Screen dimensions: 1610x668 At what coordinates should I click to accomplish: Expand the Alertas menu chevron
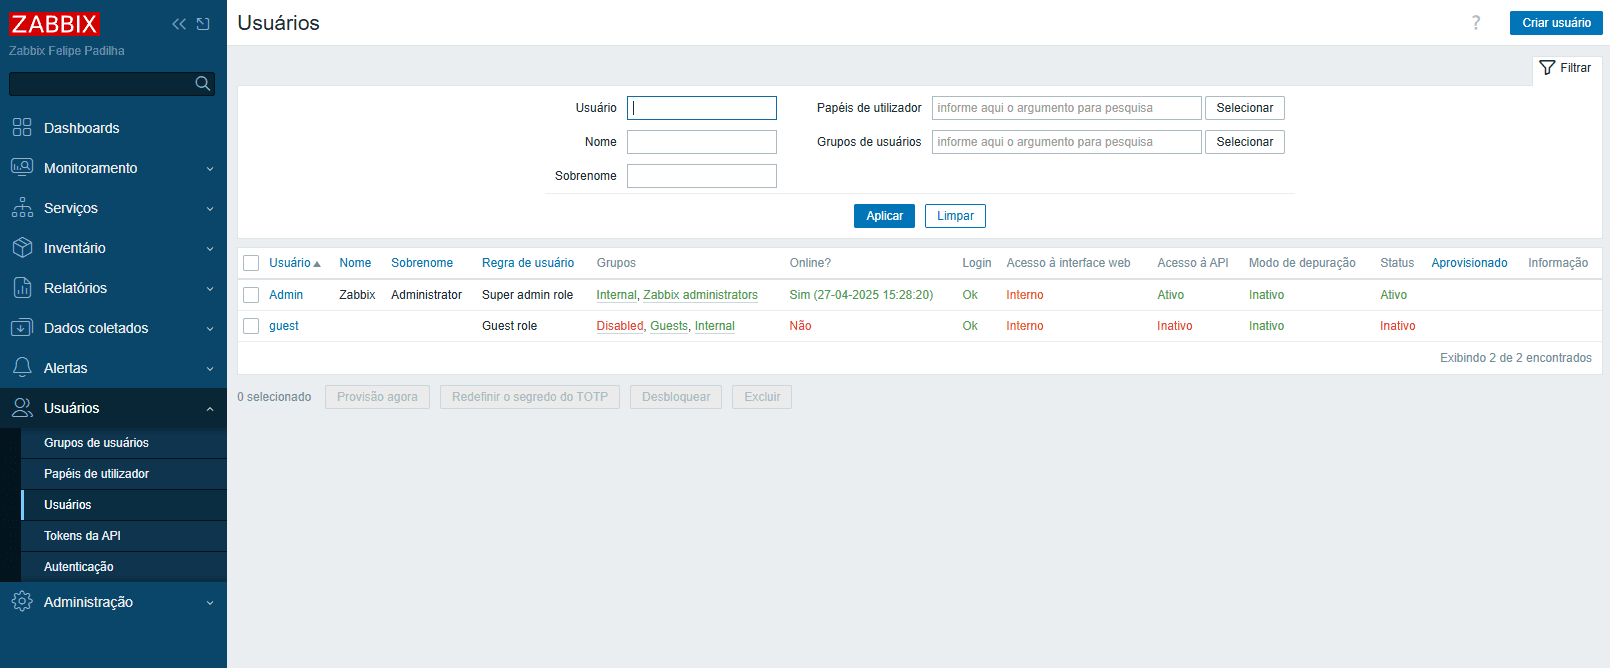pos(210,369)
